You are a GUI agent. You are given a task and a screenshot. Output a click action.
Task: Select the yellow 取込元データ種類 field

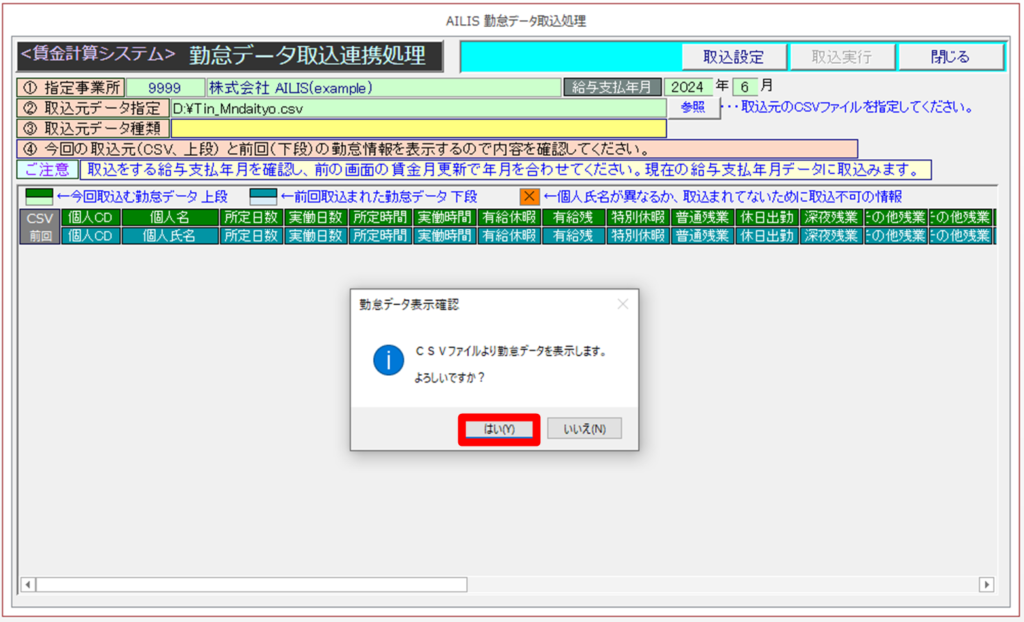pyautogui.click(x=417, y=128)
